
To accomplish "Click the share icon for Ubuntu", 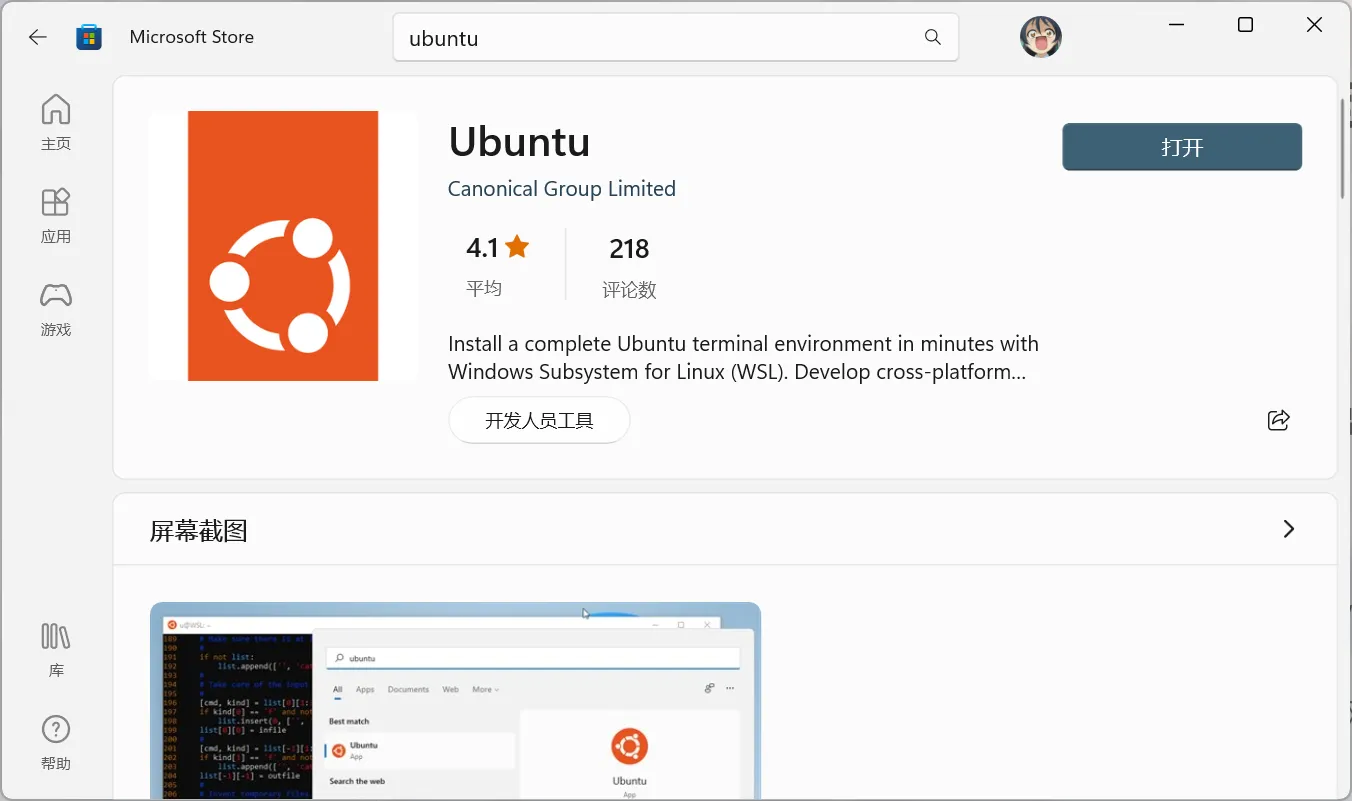I will [1278, 420].
